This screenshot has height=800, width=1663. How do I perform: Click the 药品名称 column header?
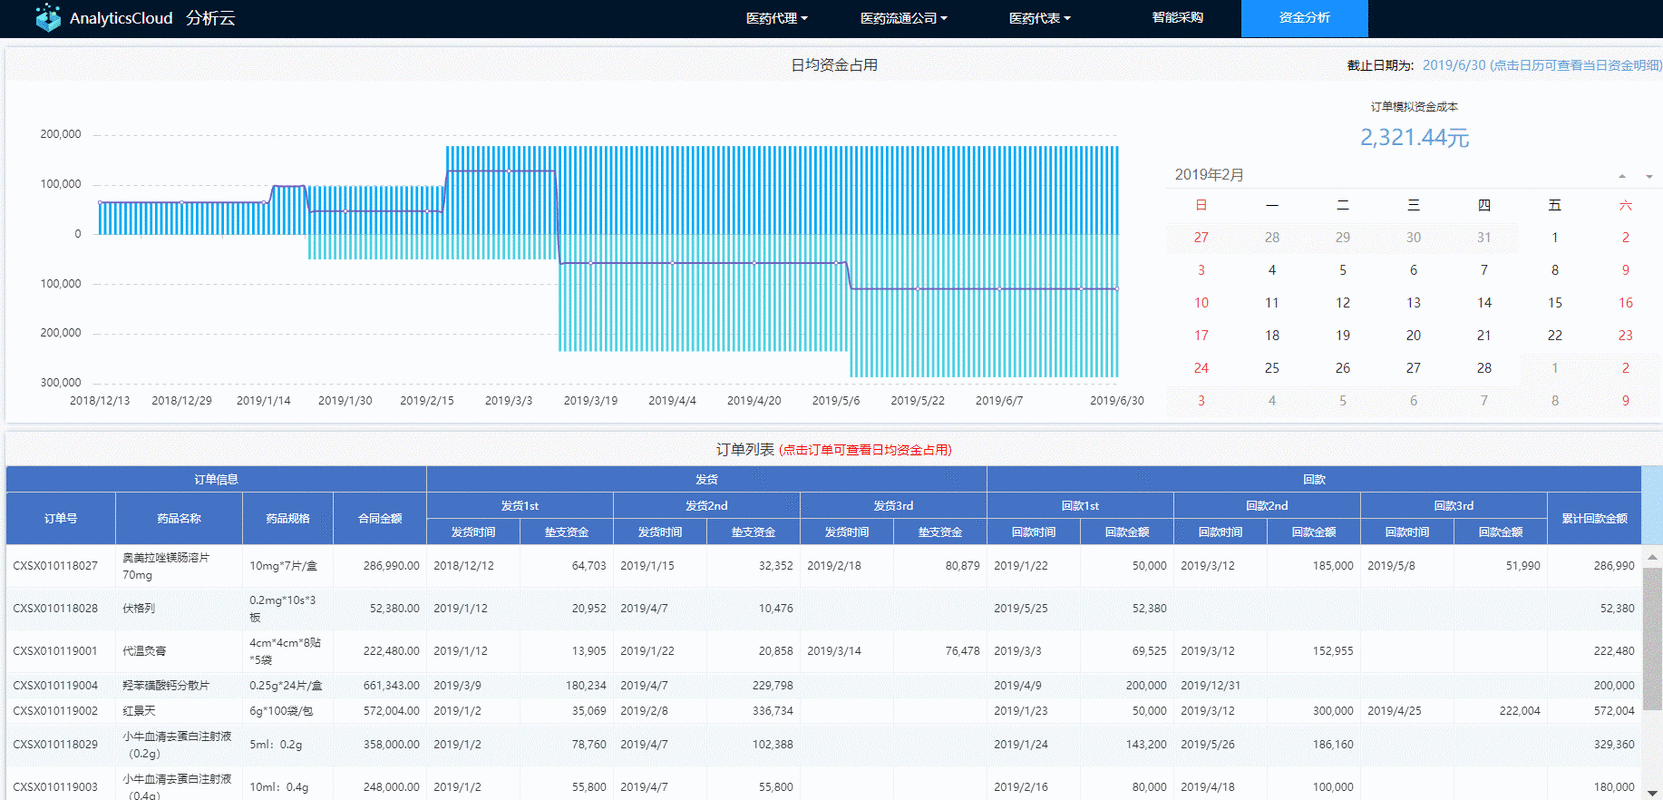(x=179, y=518)
